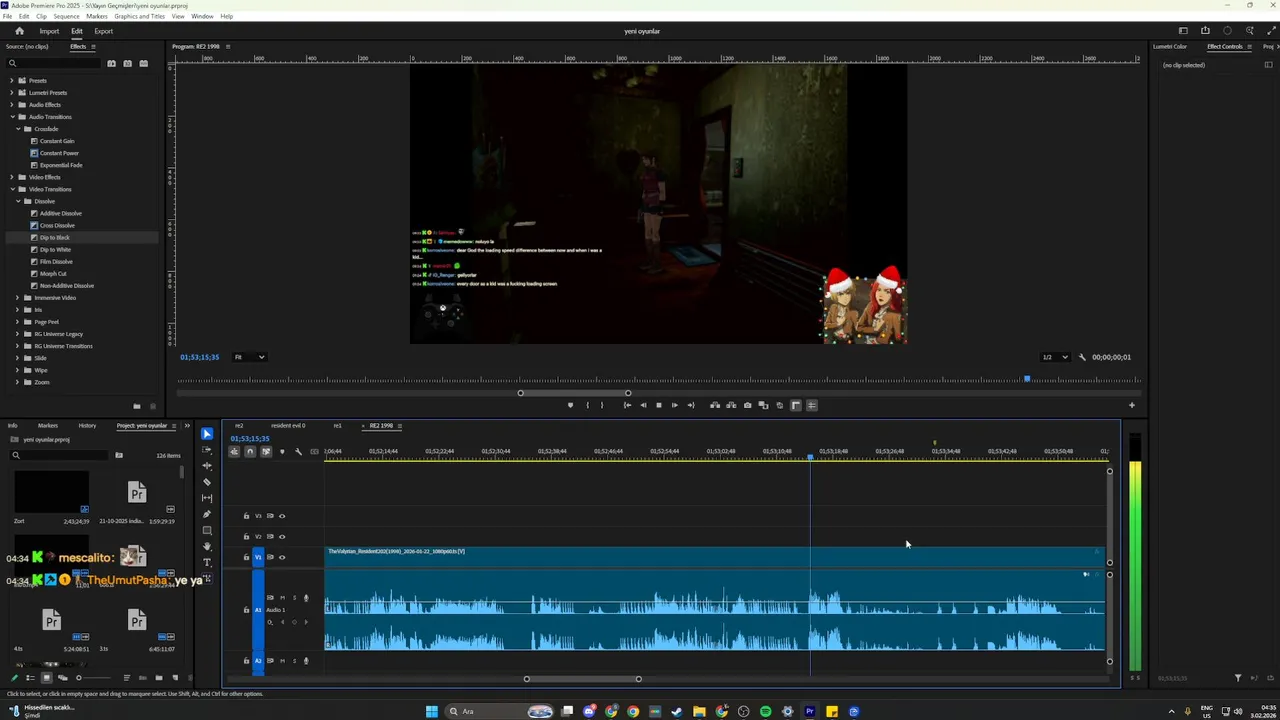Expand the Immersive Video folder
1280x720 pixels.
[x=18, y=298]
